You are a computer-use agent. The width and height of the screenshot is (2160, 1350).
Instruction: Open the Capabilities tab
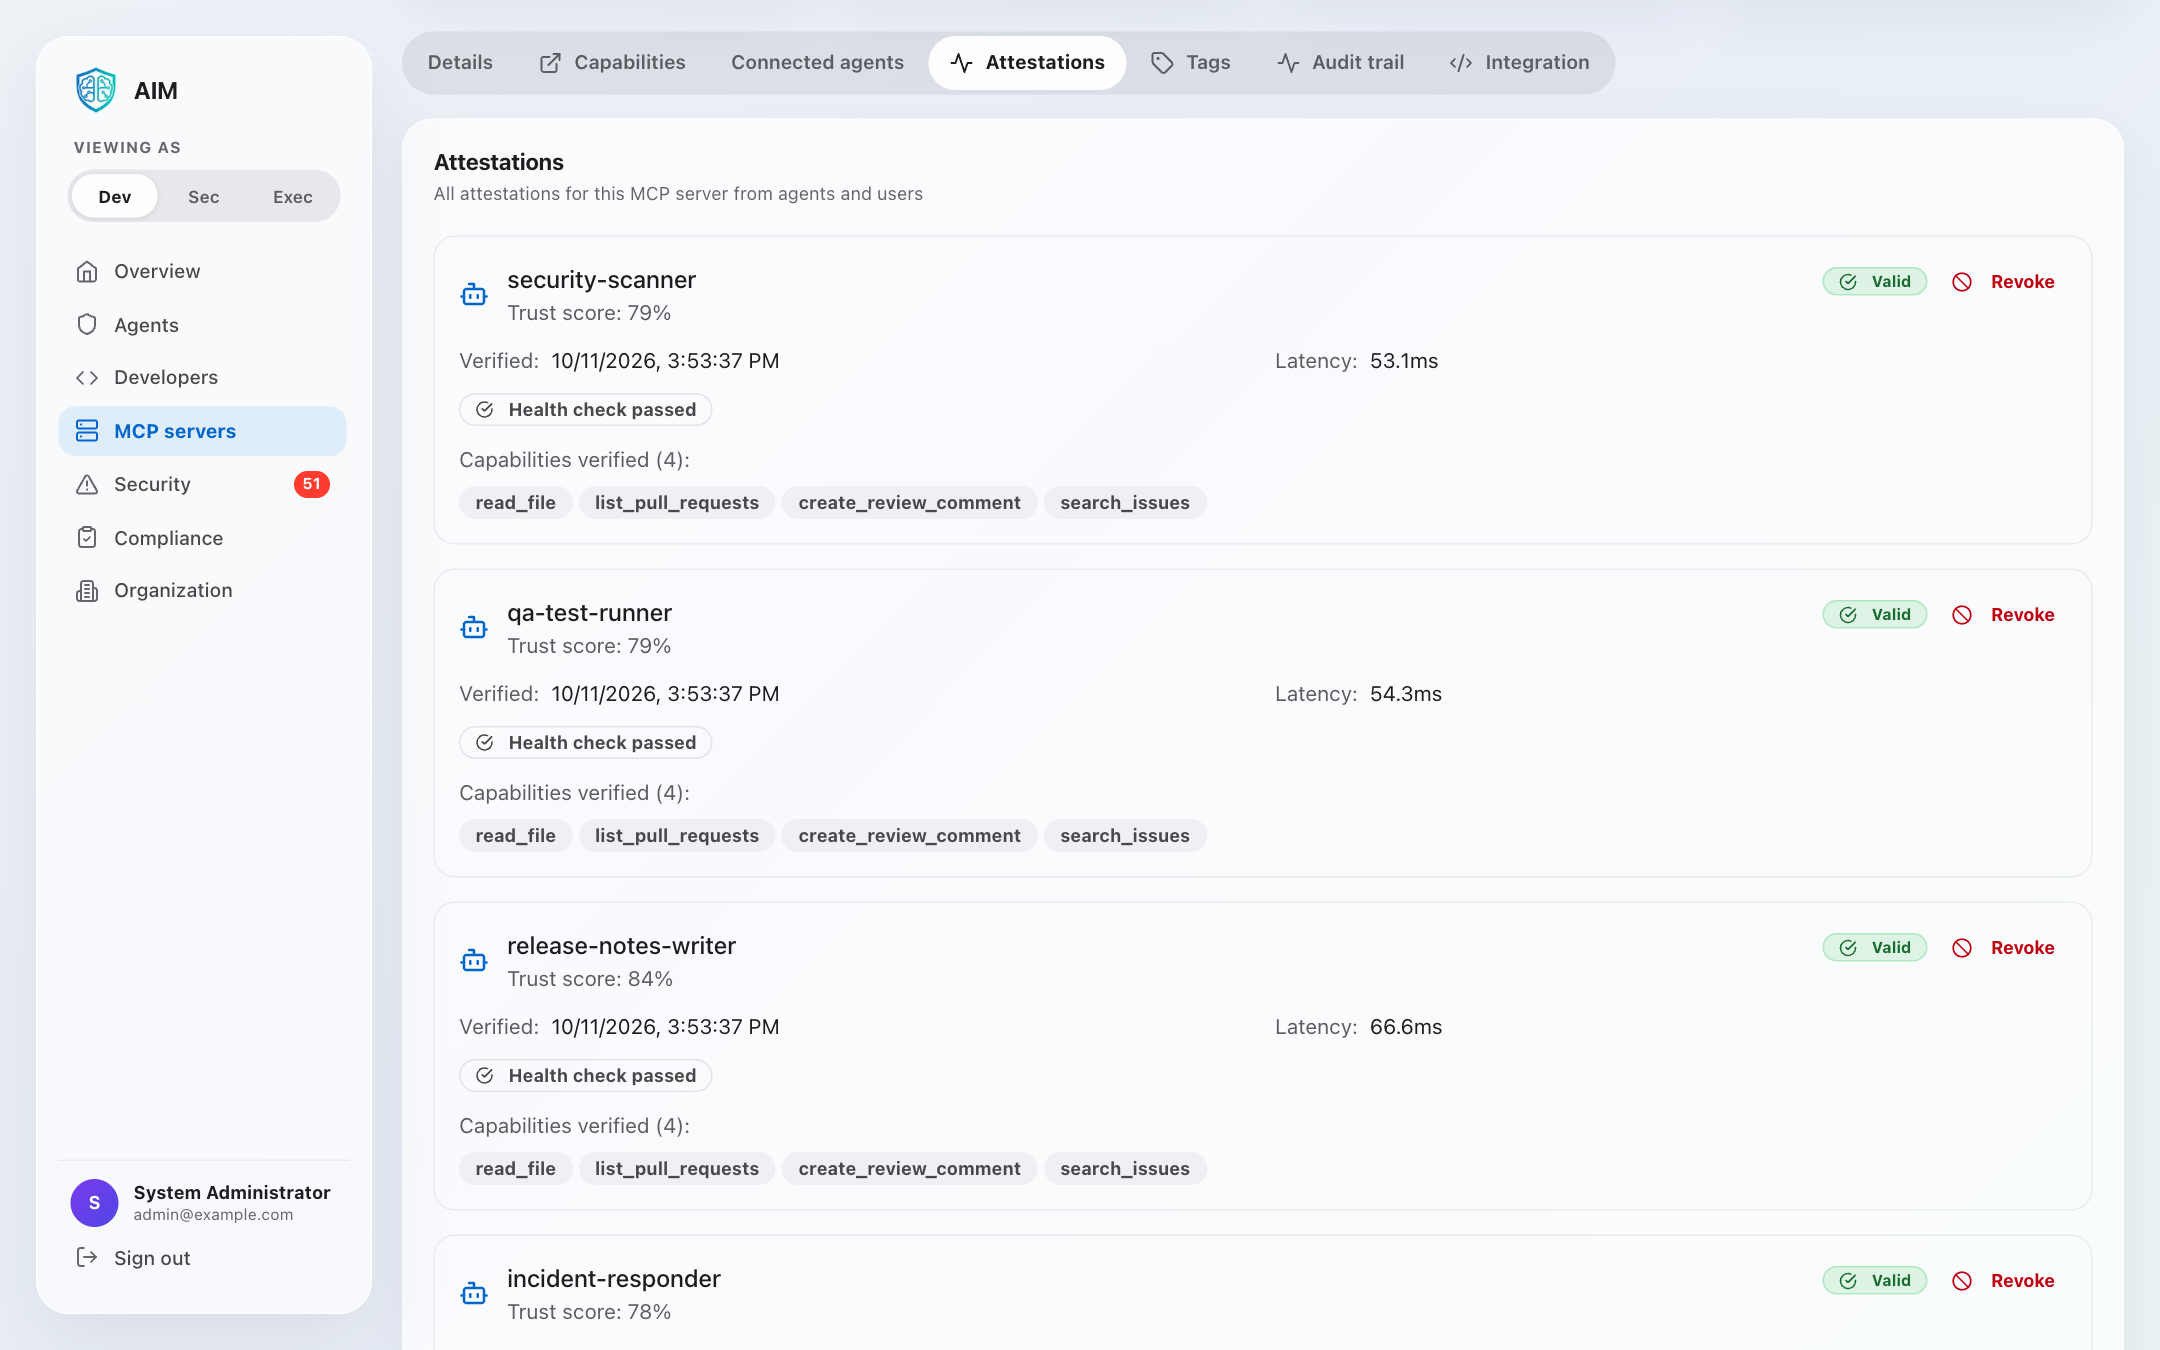612,63
